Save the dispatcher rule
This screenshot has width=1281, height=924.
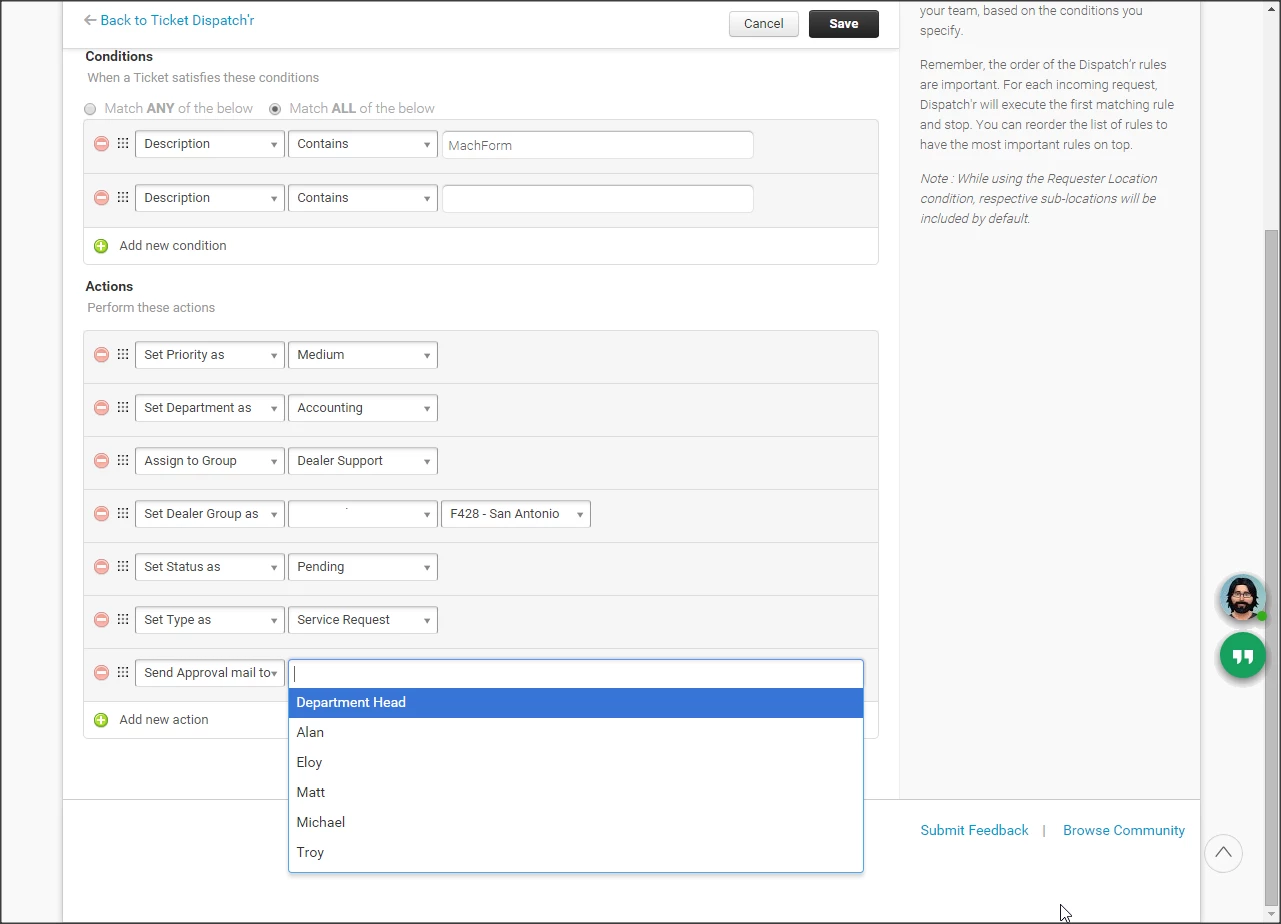844,24
